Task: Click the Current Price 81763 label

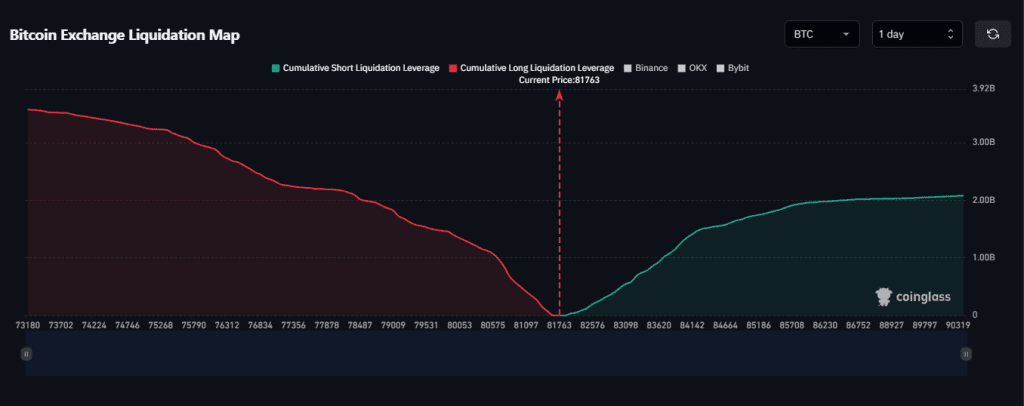Action: point(559,80)
